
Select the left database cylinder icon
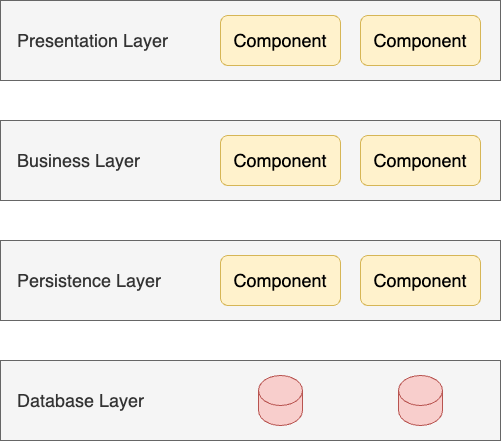[x=280, y=400]
